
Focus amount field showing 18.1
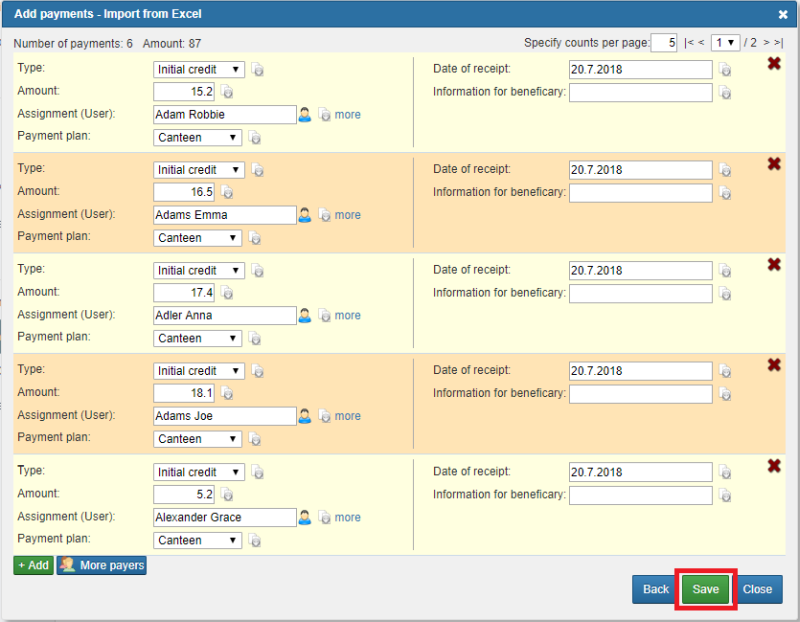pos(184,393)
